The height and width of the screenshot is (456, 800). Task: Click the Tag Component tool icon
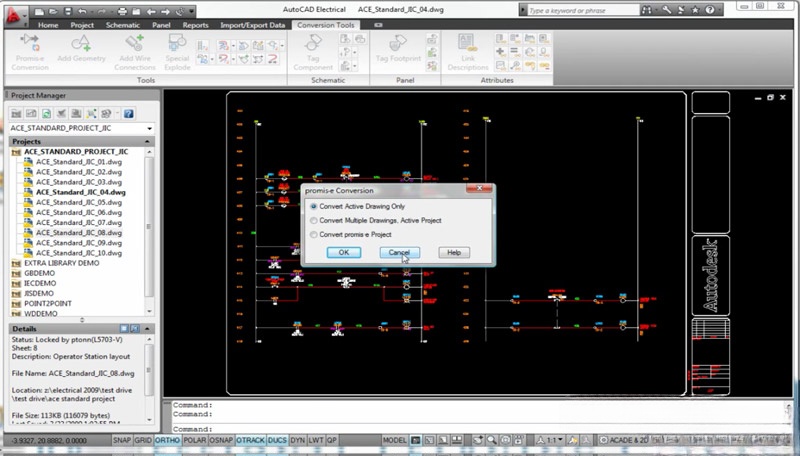[x=313, y=43]
